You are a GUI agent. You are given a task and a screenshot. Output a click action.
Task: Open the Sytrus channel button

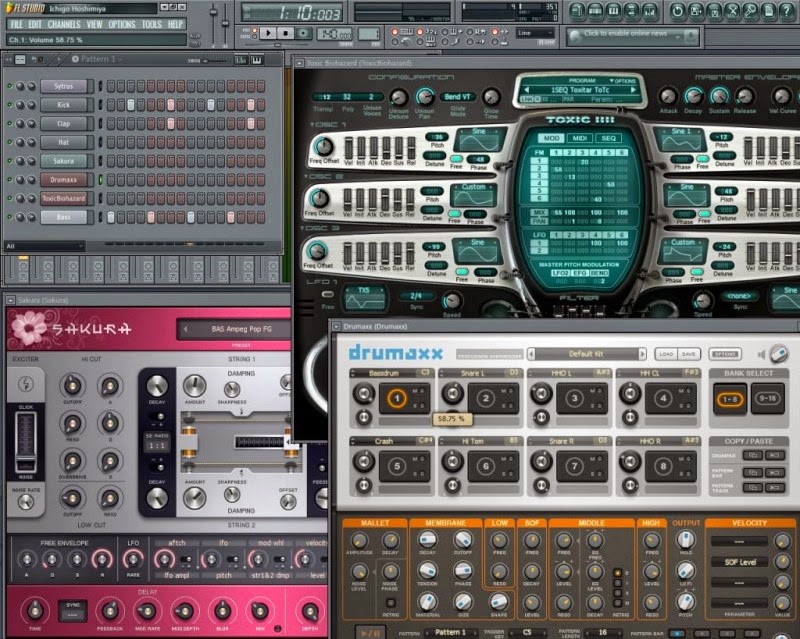click(64, 86)
